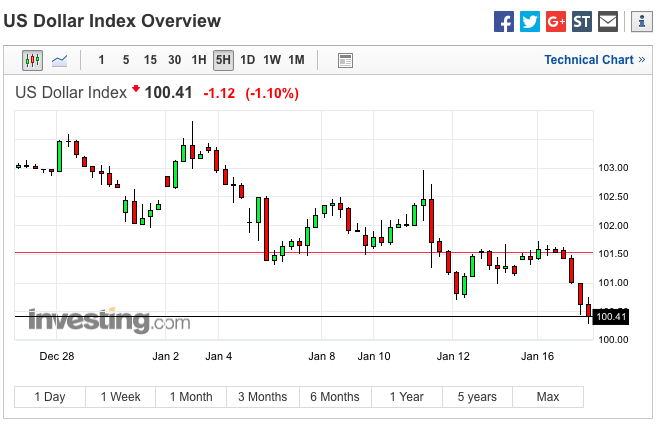Show the 1 Day range
Screen dimensions: 661x431
point(50,397)
